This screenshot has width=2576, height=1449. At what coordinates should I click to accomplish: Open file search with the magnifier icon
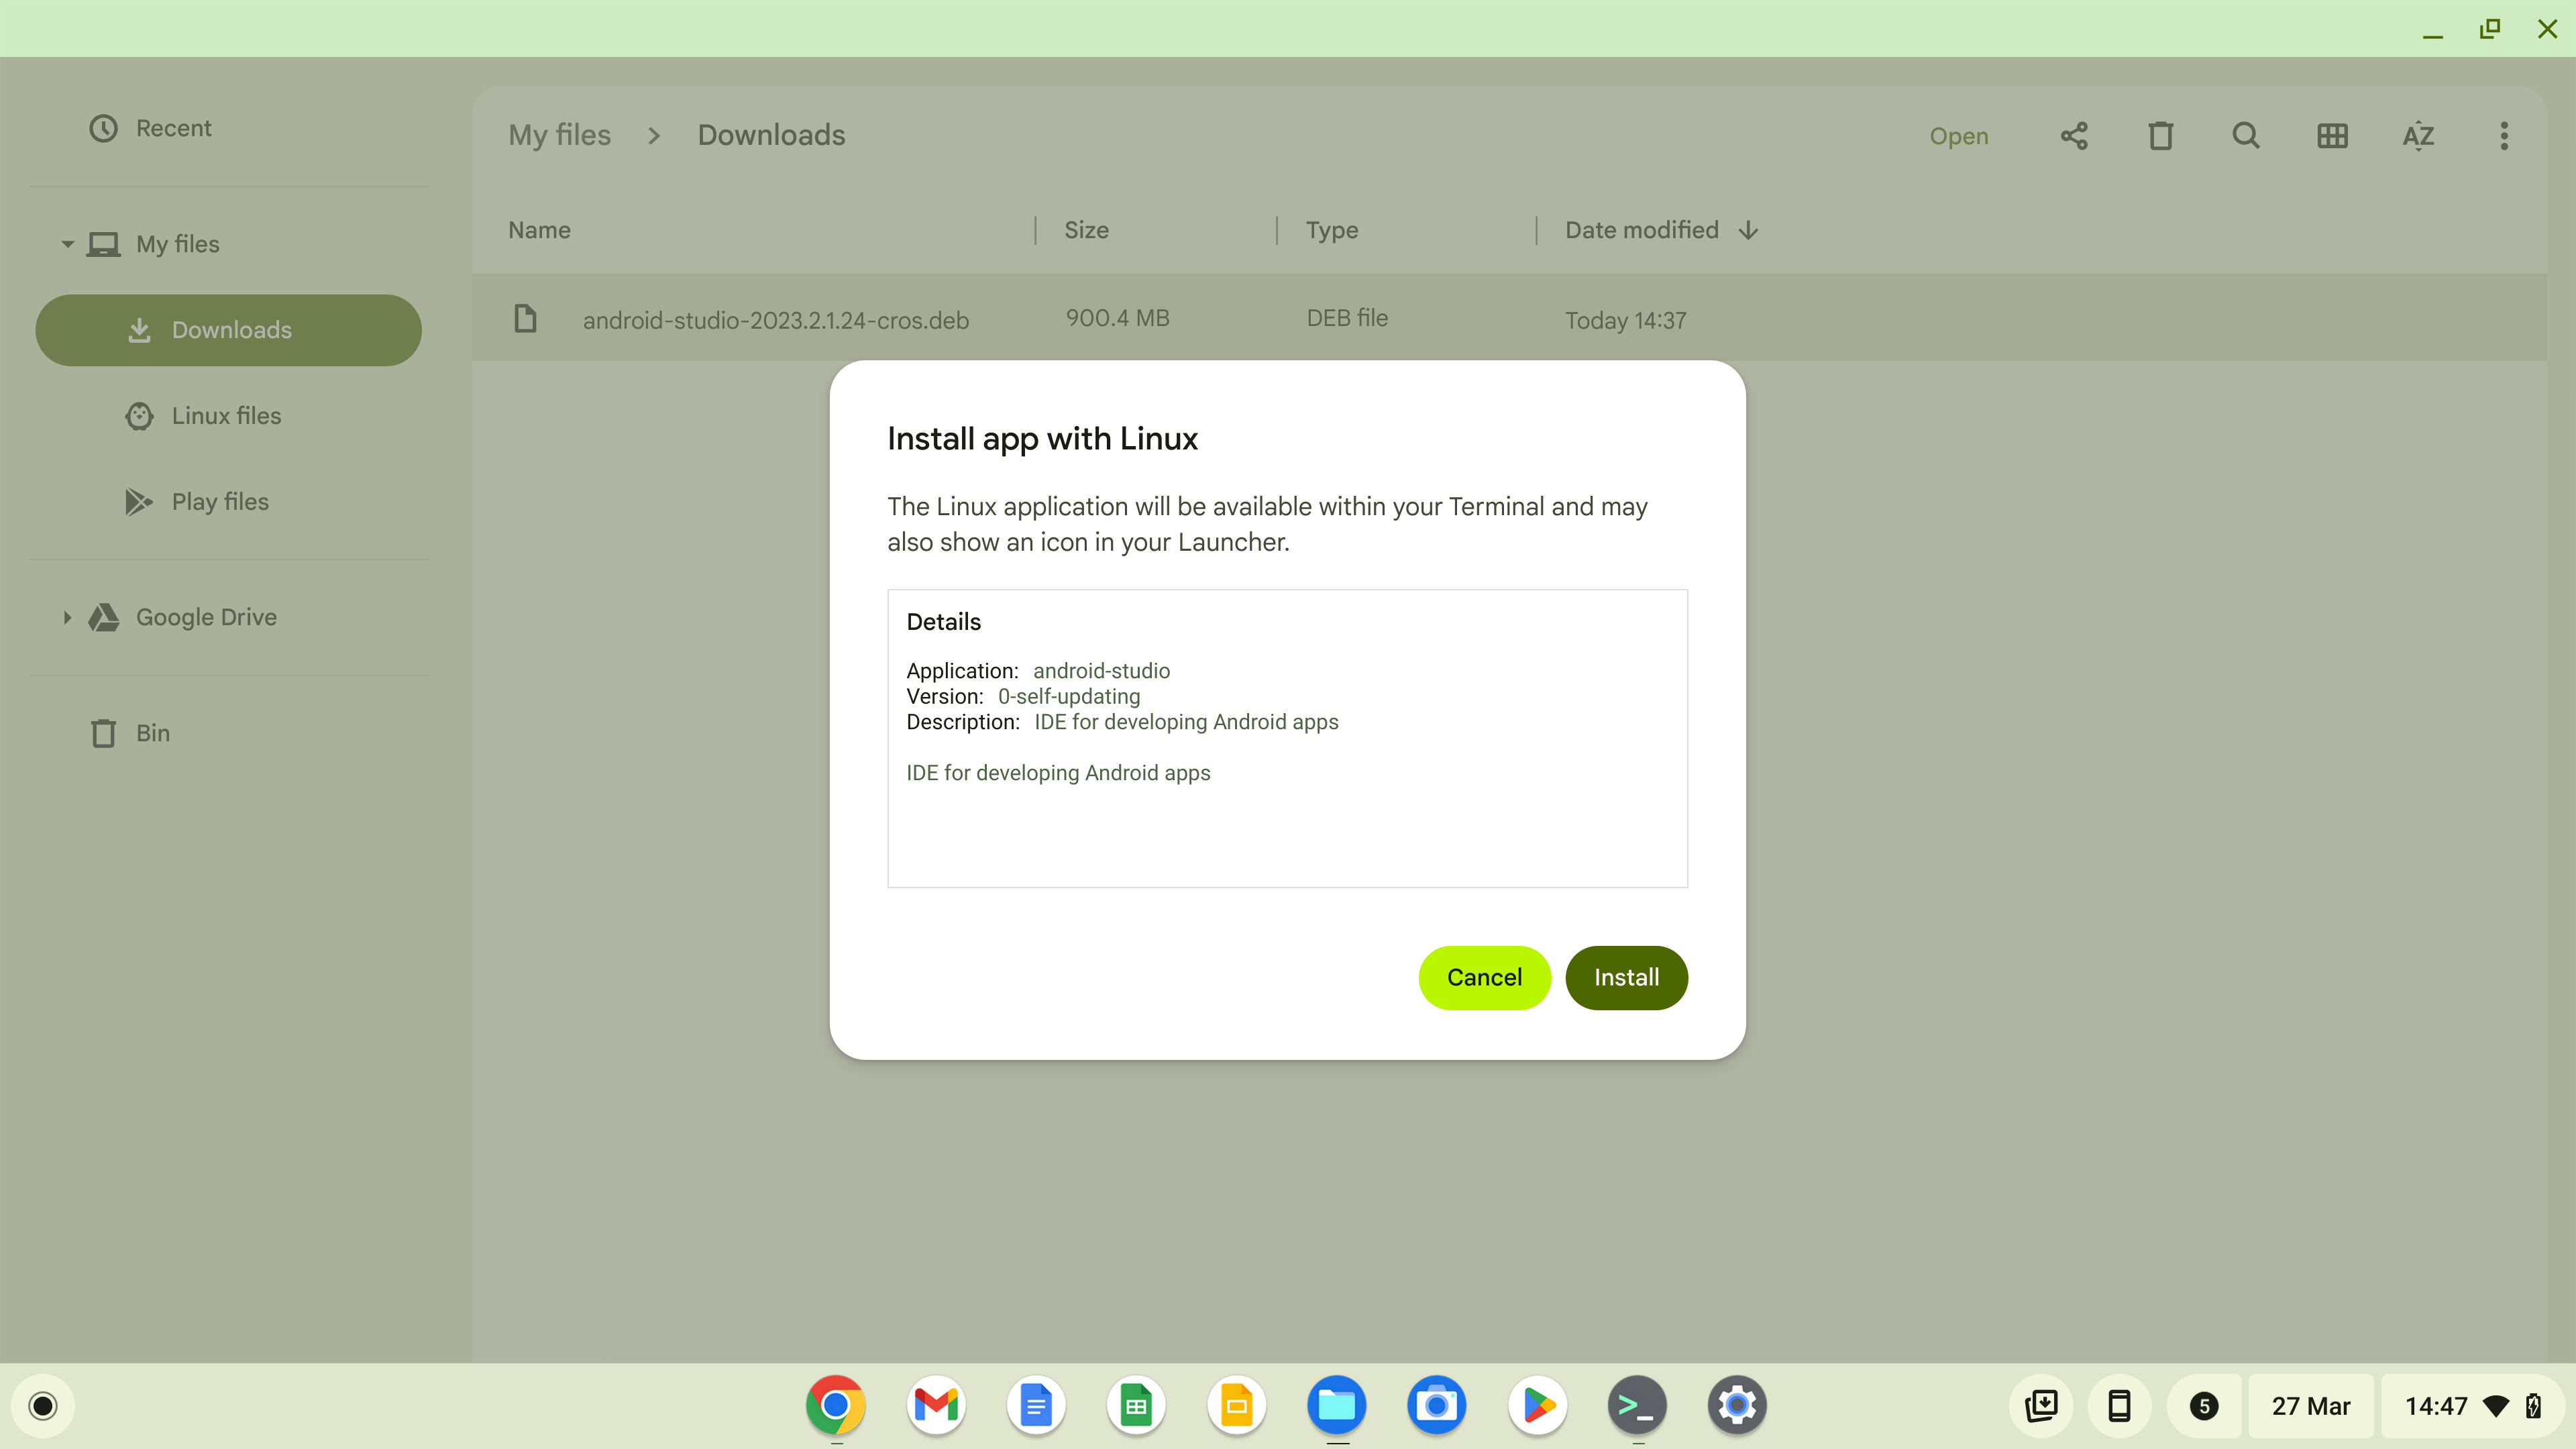click(x=2246, y=136)
